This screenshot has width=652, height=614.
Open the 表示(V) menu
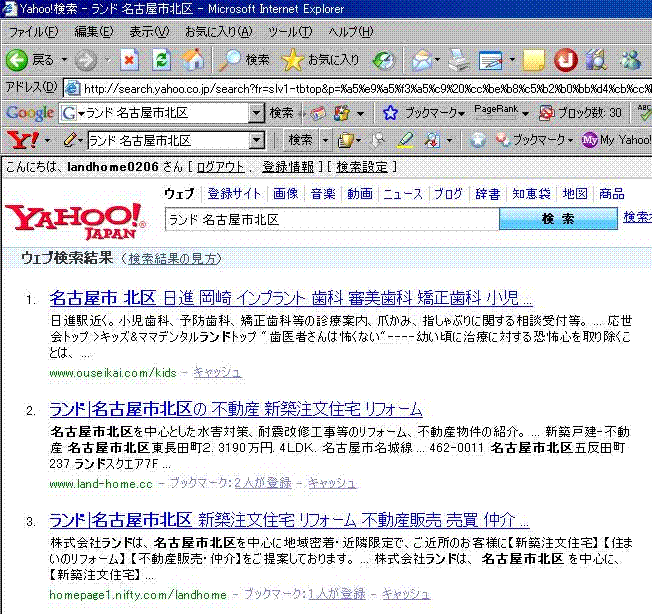[149, 32]
